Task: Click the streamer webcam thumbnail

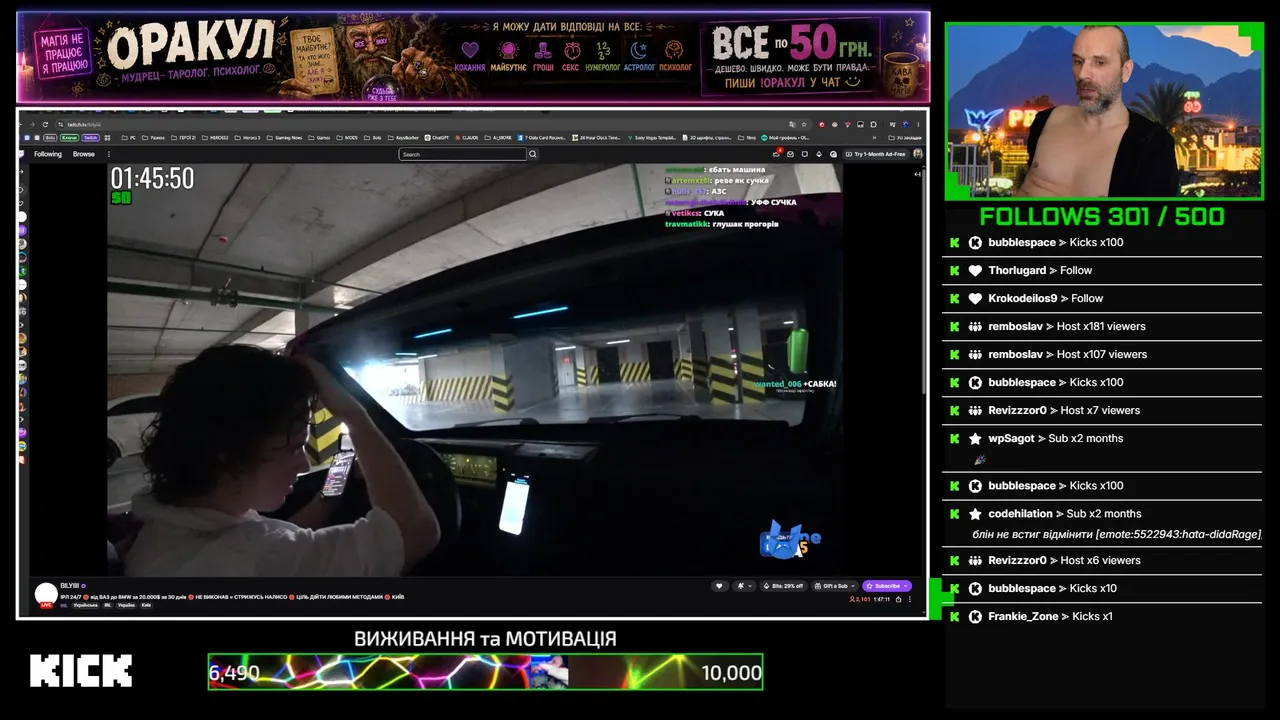Action: (x=1104, y=111)
